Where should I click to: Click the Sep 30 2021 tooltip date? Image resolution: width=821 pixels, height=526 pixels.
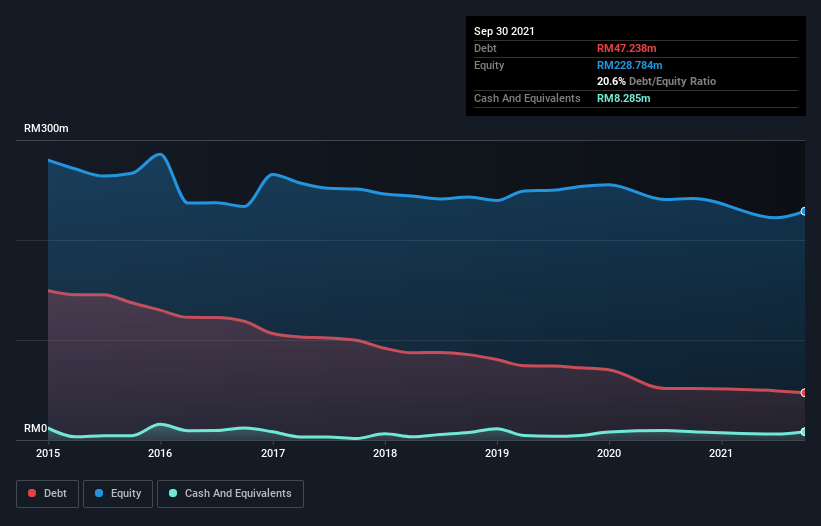pos(504,31)
